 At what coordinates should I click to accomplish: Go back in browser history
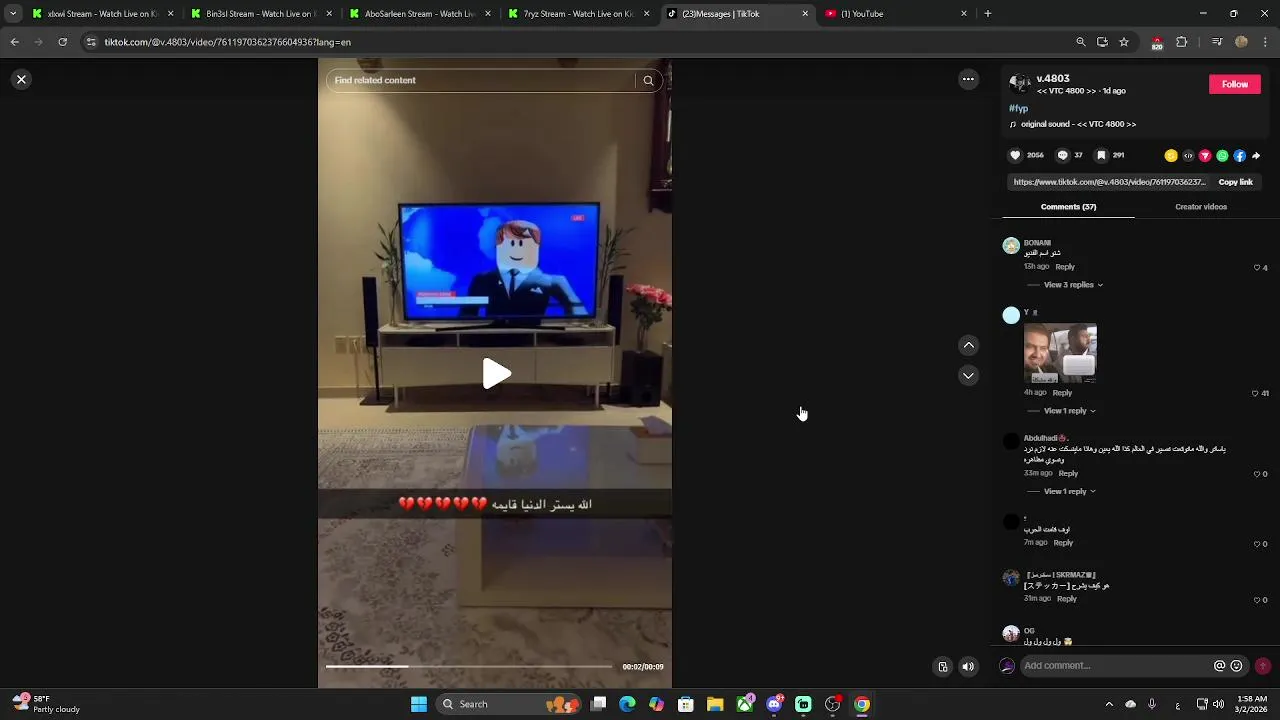[14, 42]
